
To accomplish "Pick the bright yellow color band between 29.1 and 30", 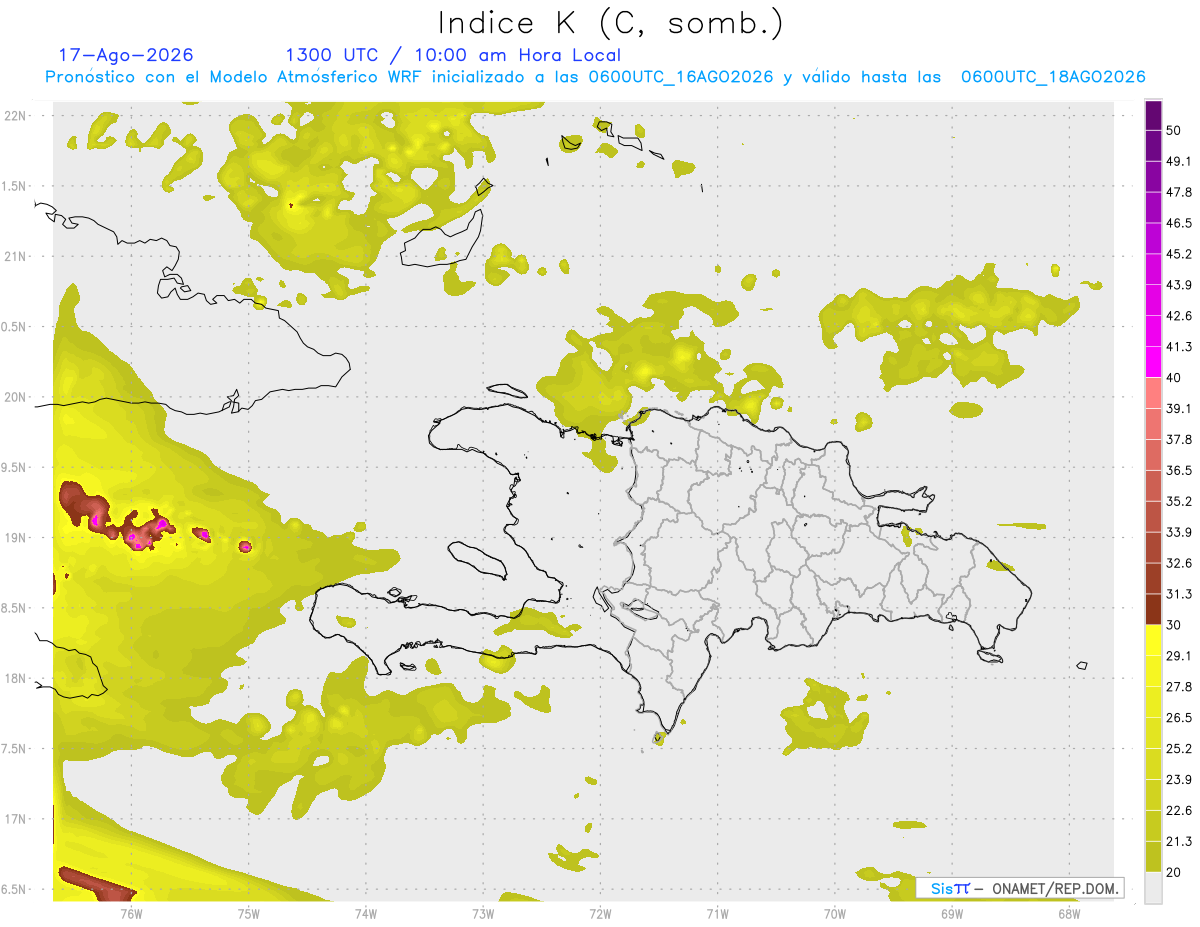I will tap(1153, 641).
